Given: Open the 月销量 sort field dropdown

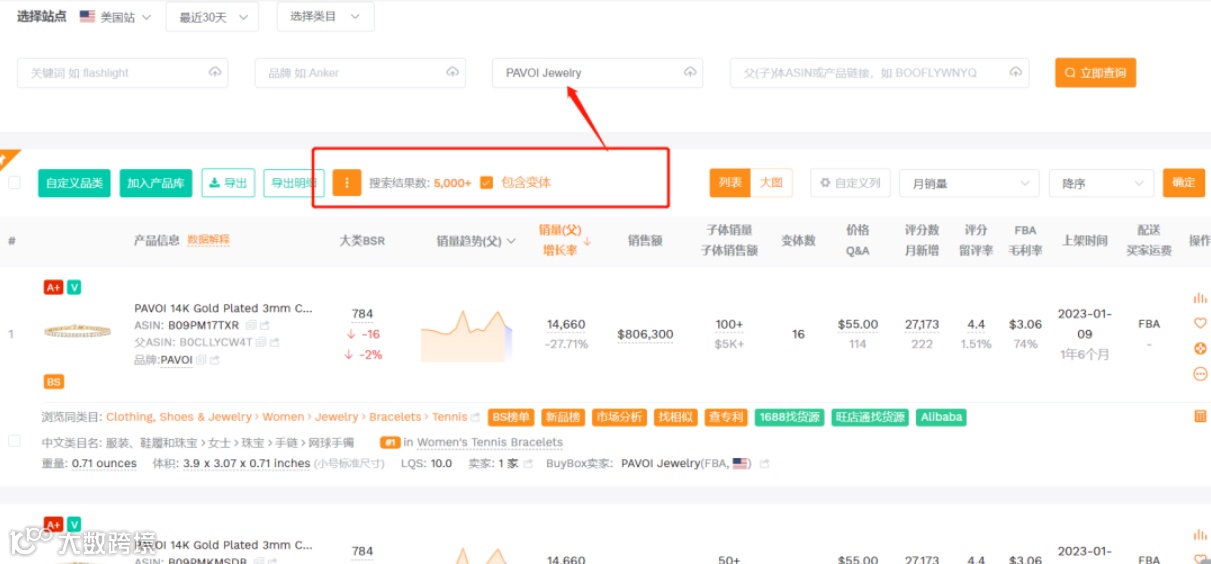Looking at the screenshot, I should (x=969, y=184).
